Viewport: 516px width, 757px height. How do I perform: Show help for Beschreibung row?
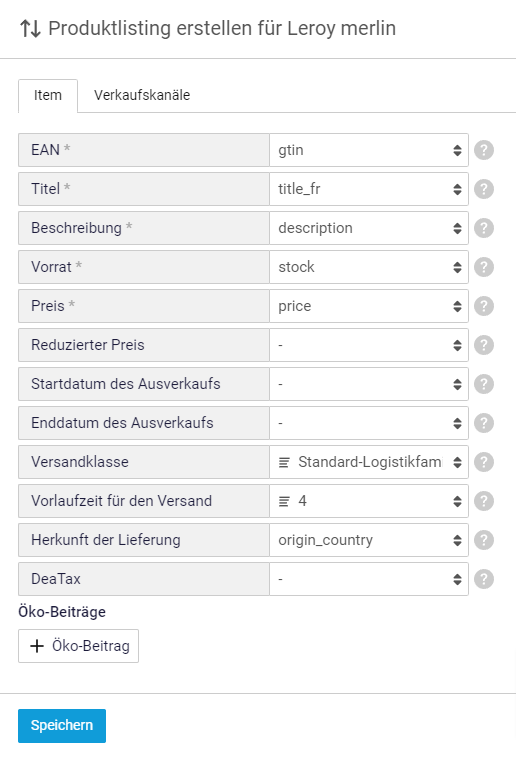pyautogui.click(x=484, y=228)
